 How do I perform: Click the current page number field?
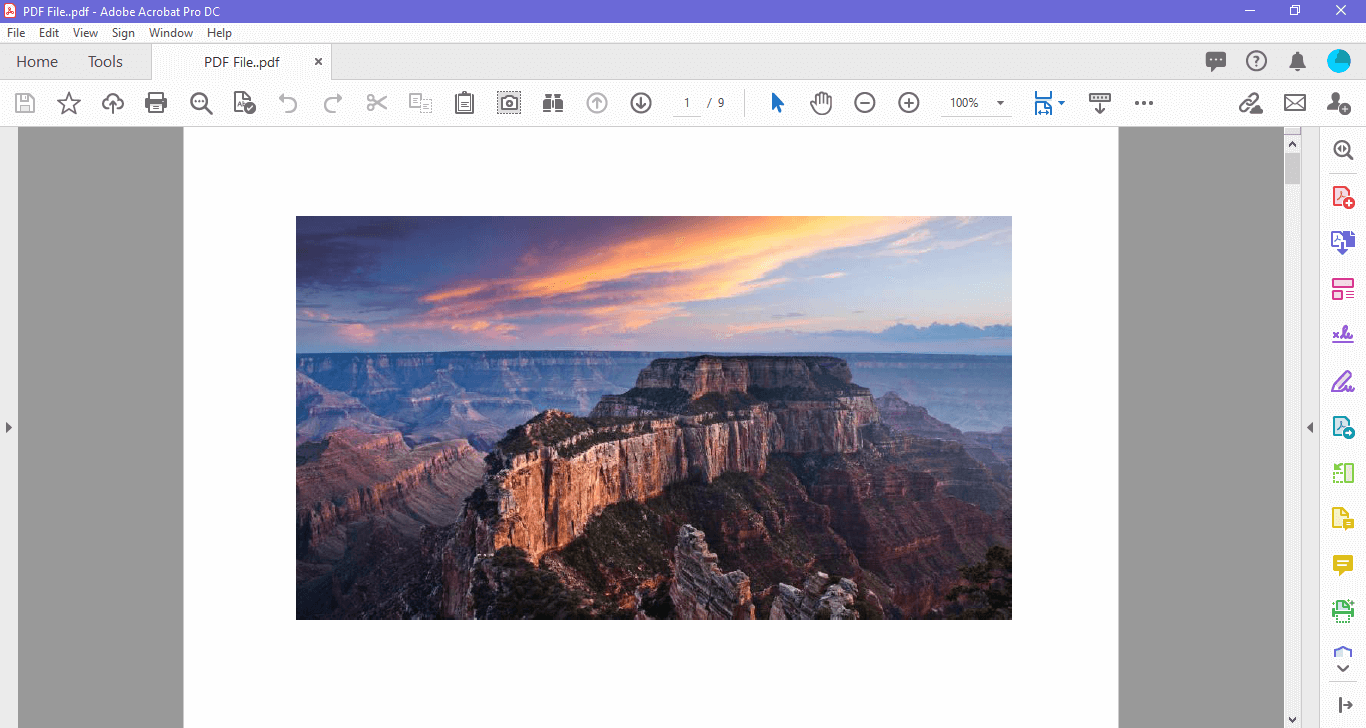(686, 103)
